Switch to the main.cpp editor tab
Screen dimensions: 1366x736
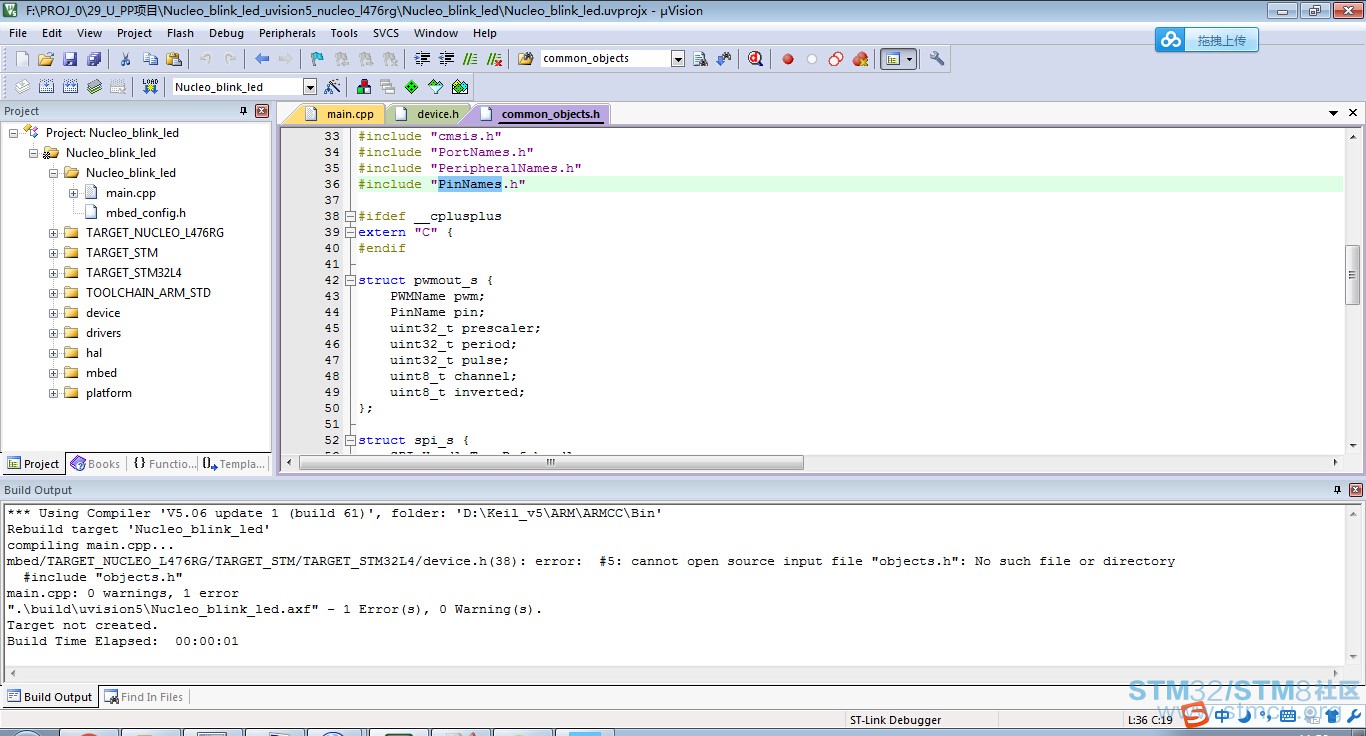click(340, 114)
